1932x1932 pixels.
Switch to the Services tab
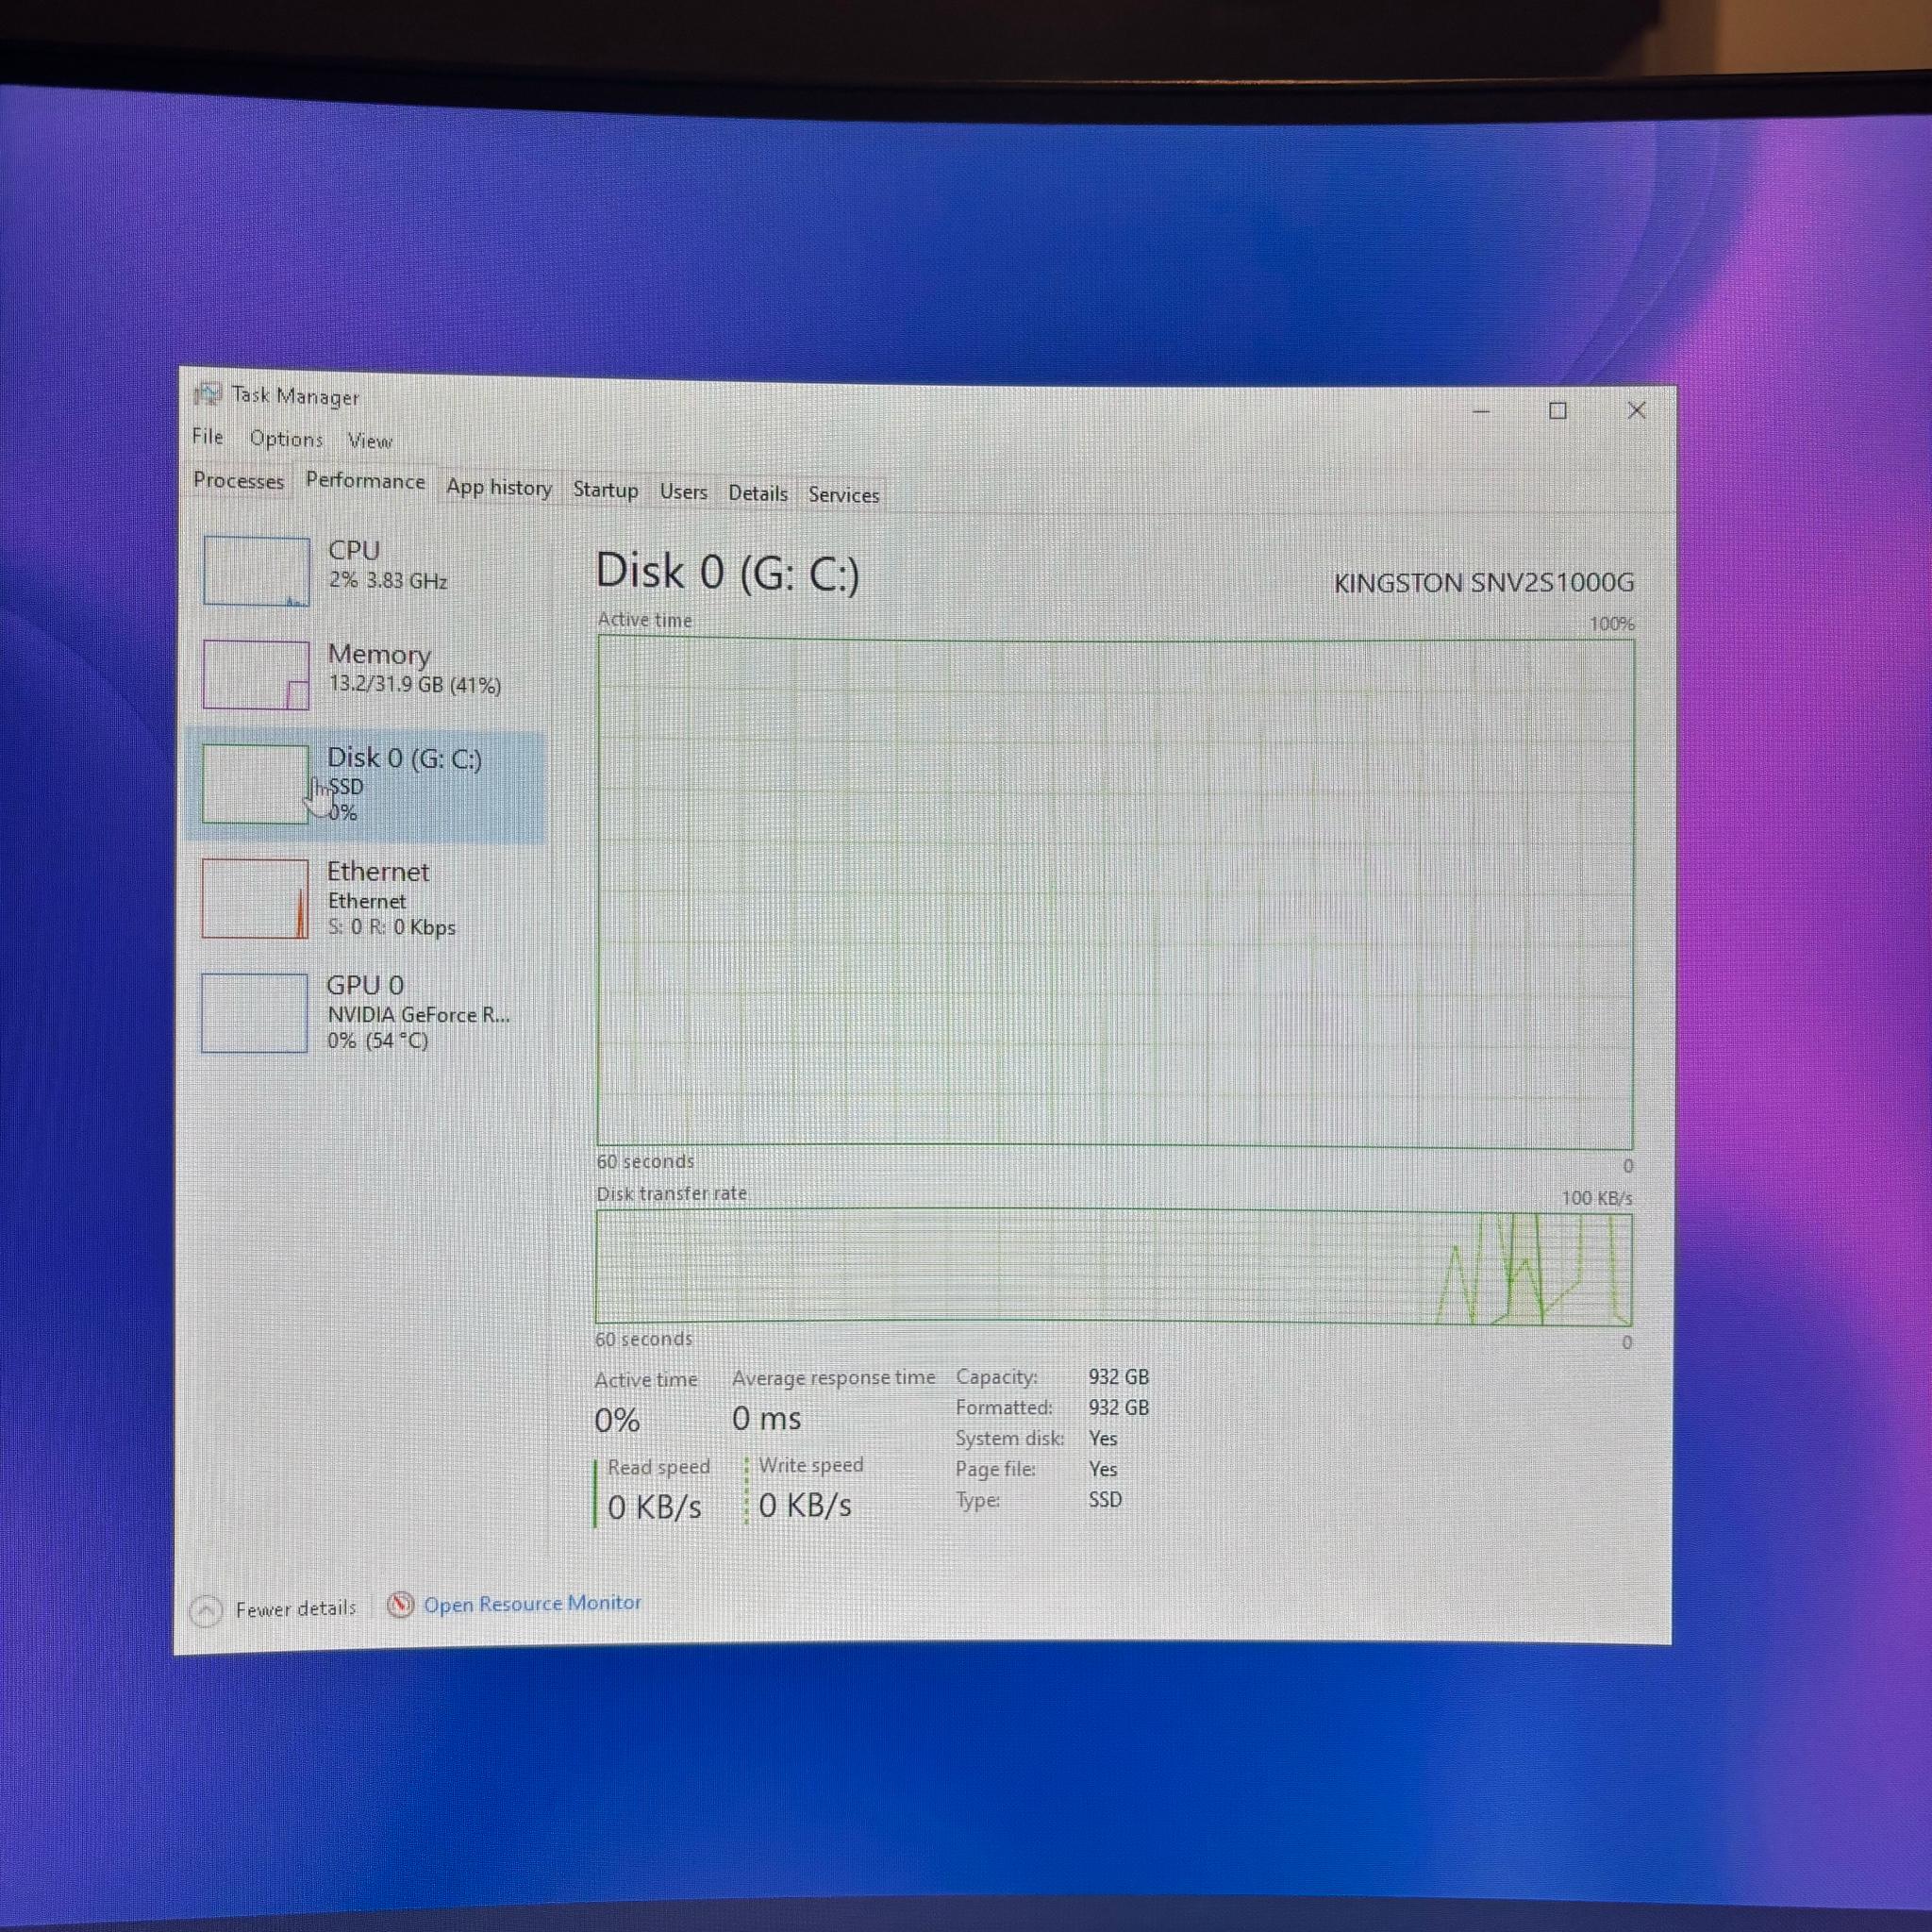[x=843, y=495]
